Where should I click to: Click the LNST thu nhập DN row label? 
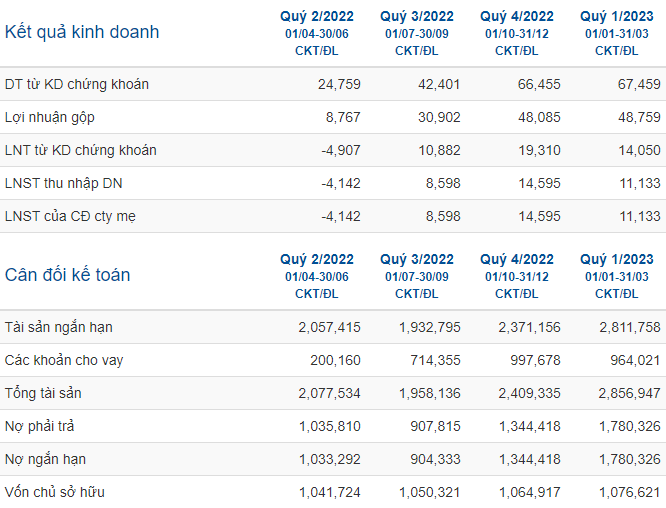tap(64, 183)
